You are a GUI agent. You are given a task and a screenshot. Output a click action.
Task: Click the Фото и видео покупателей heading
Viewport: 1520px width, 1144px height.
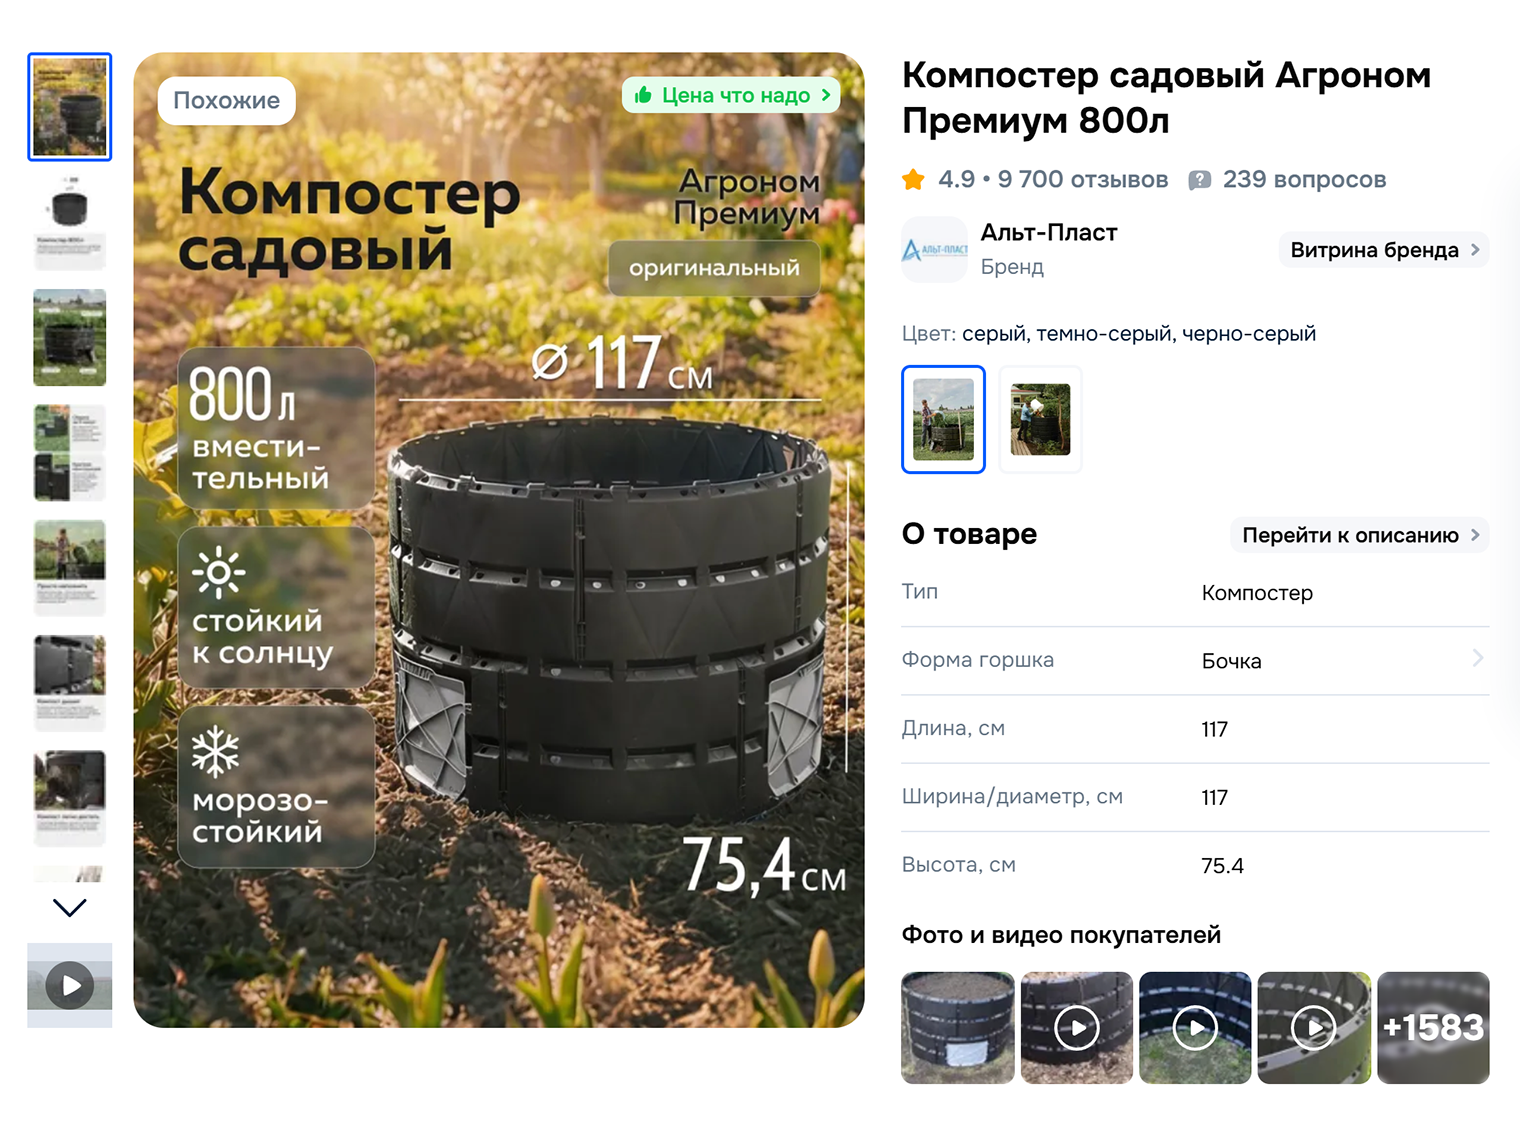1061,935
